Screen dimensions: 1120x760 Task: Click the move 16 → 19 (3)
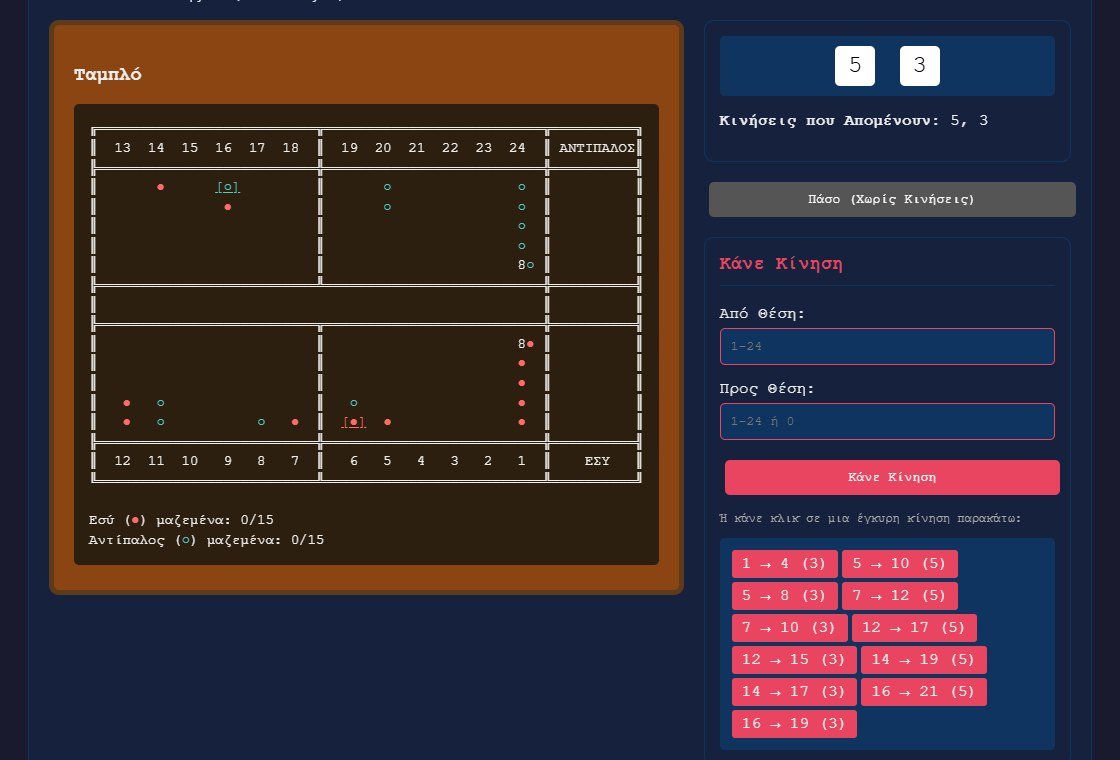click(x=794, y=724)
